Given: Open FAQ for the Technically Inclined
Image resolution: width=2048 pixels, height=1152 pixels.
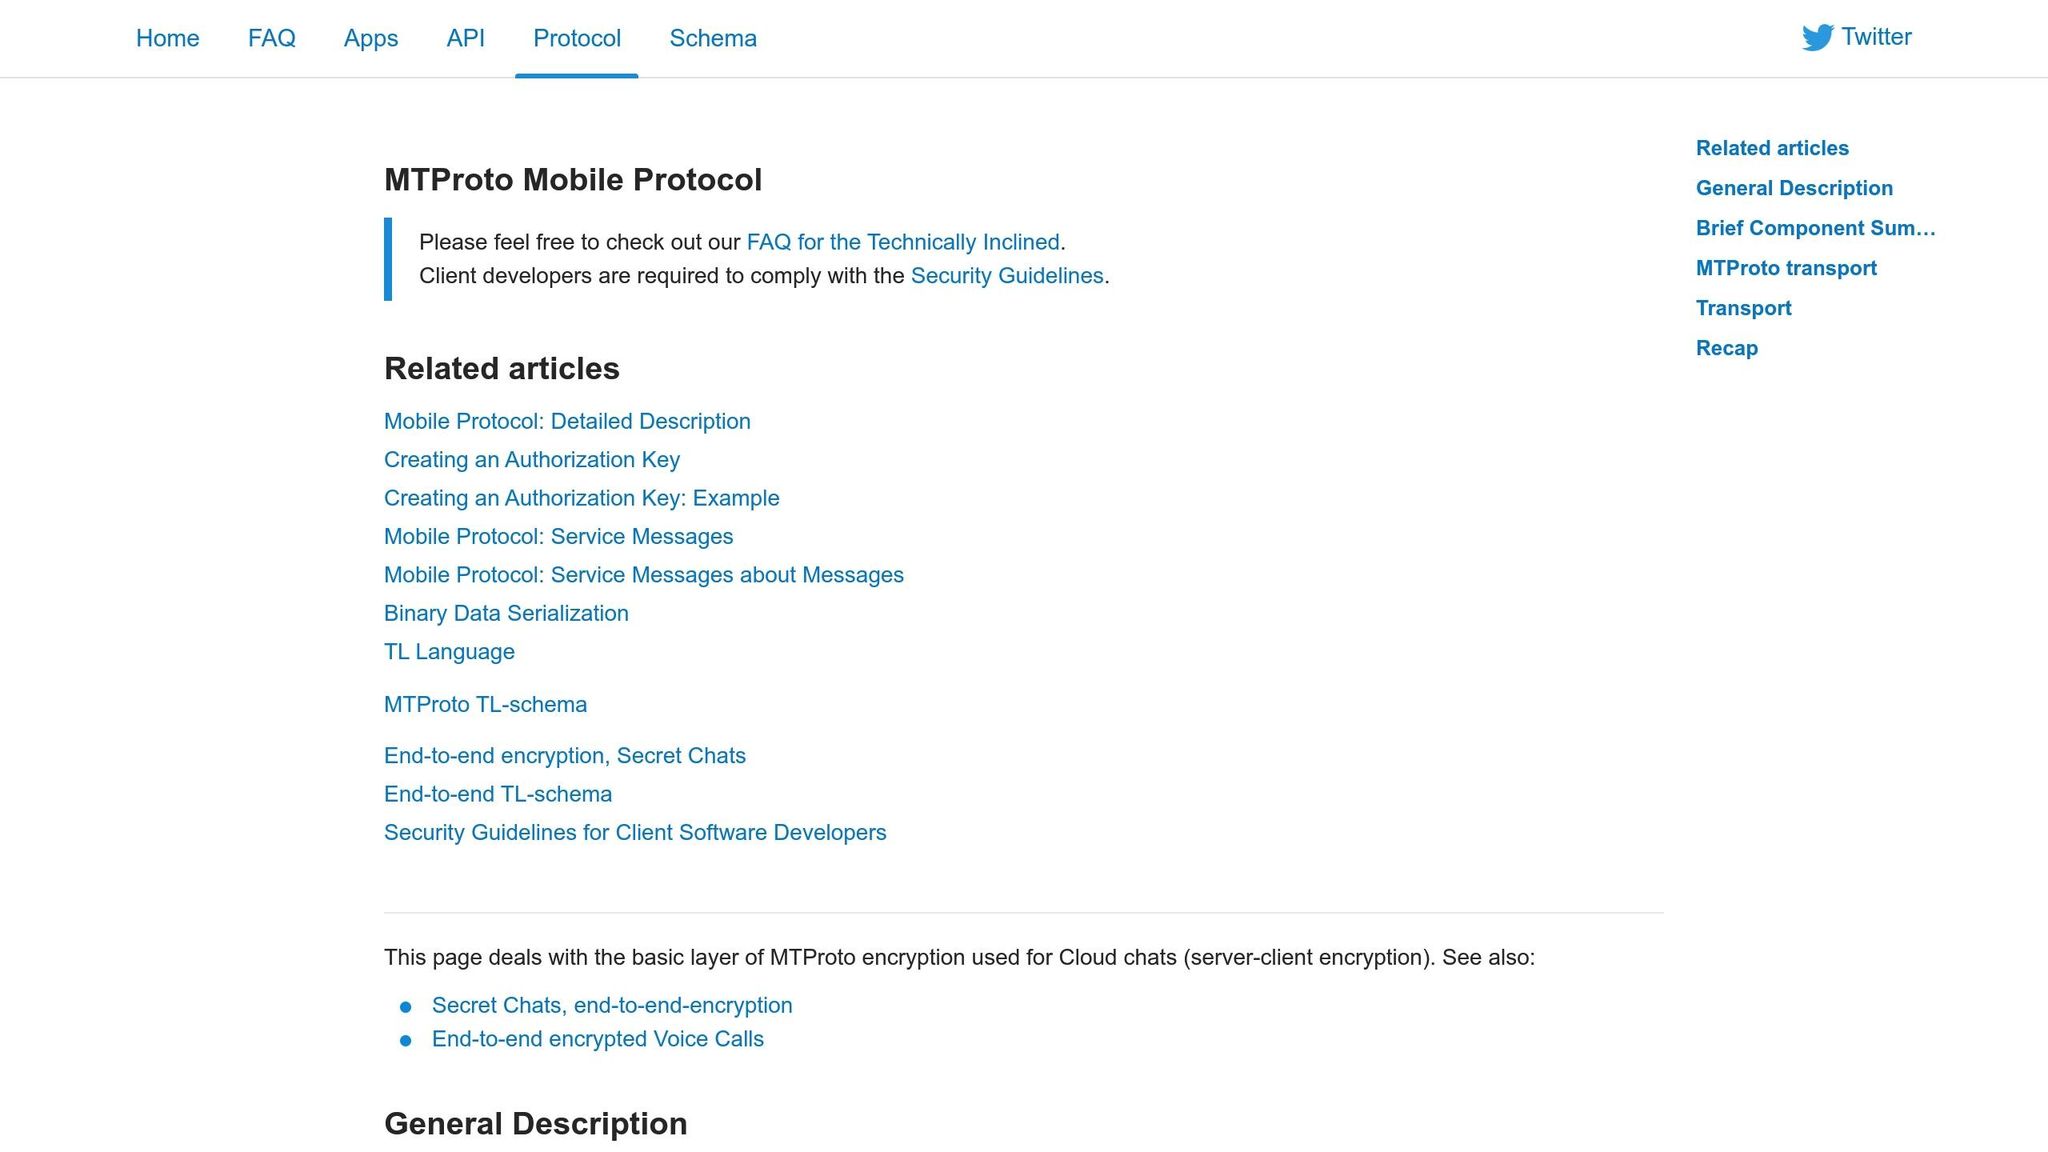Looking at the screenshot, I should coord(903,242).
